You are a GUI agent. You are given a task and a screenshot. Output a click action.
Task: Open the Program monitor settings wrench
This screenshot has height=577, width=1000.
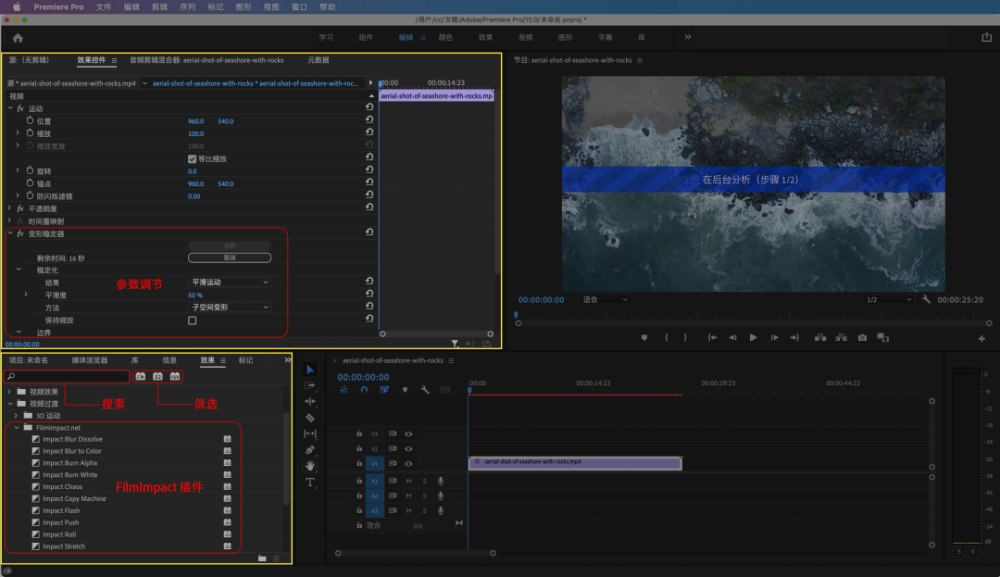pyautogui.click(x=926, y=300)
